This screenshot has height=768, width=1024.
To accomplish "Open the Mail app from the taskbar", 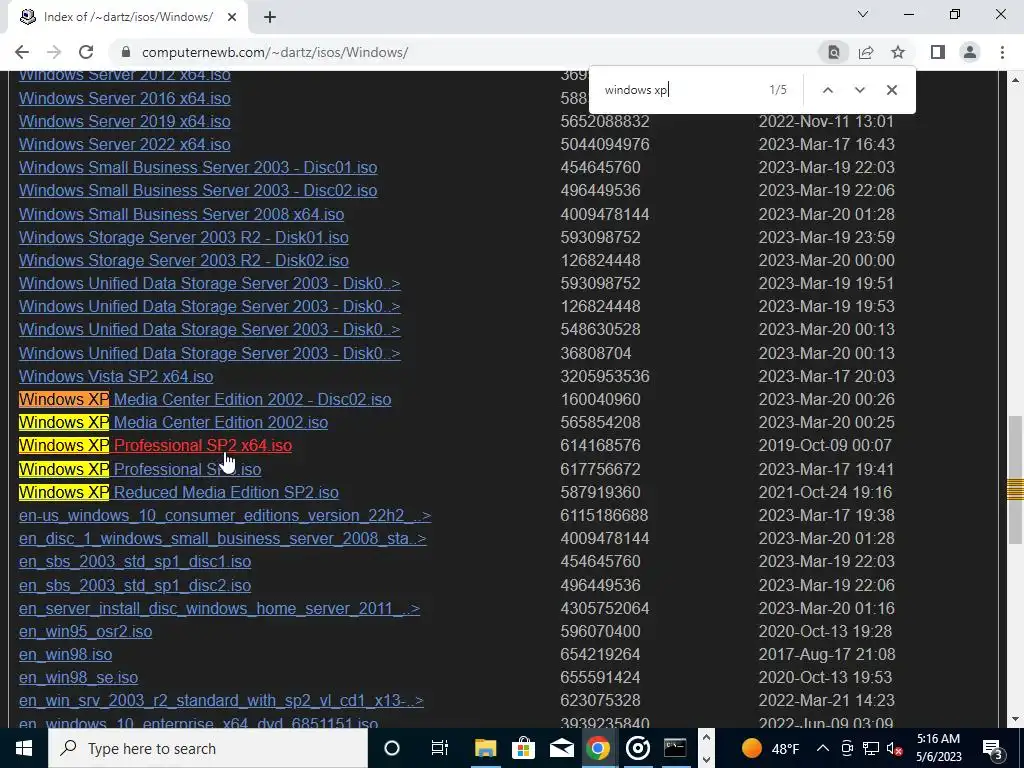I will tap(561, 748).
